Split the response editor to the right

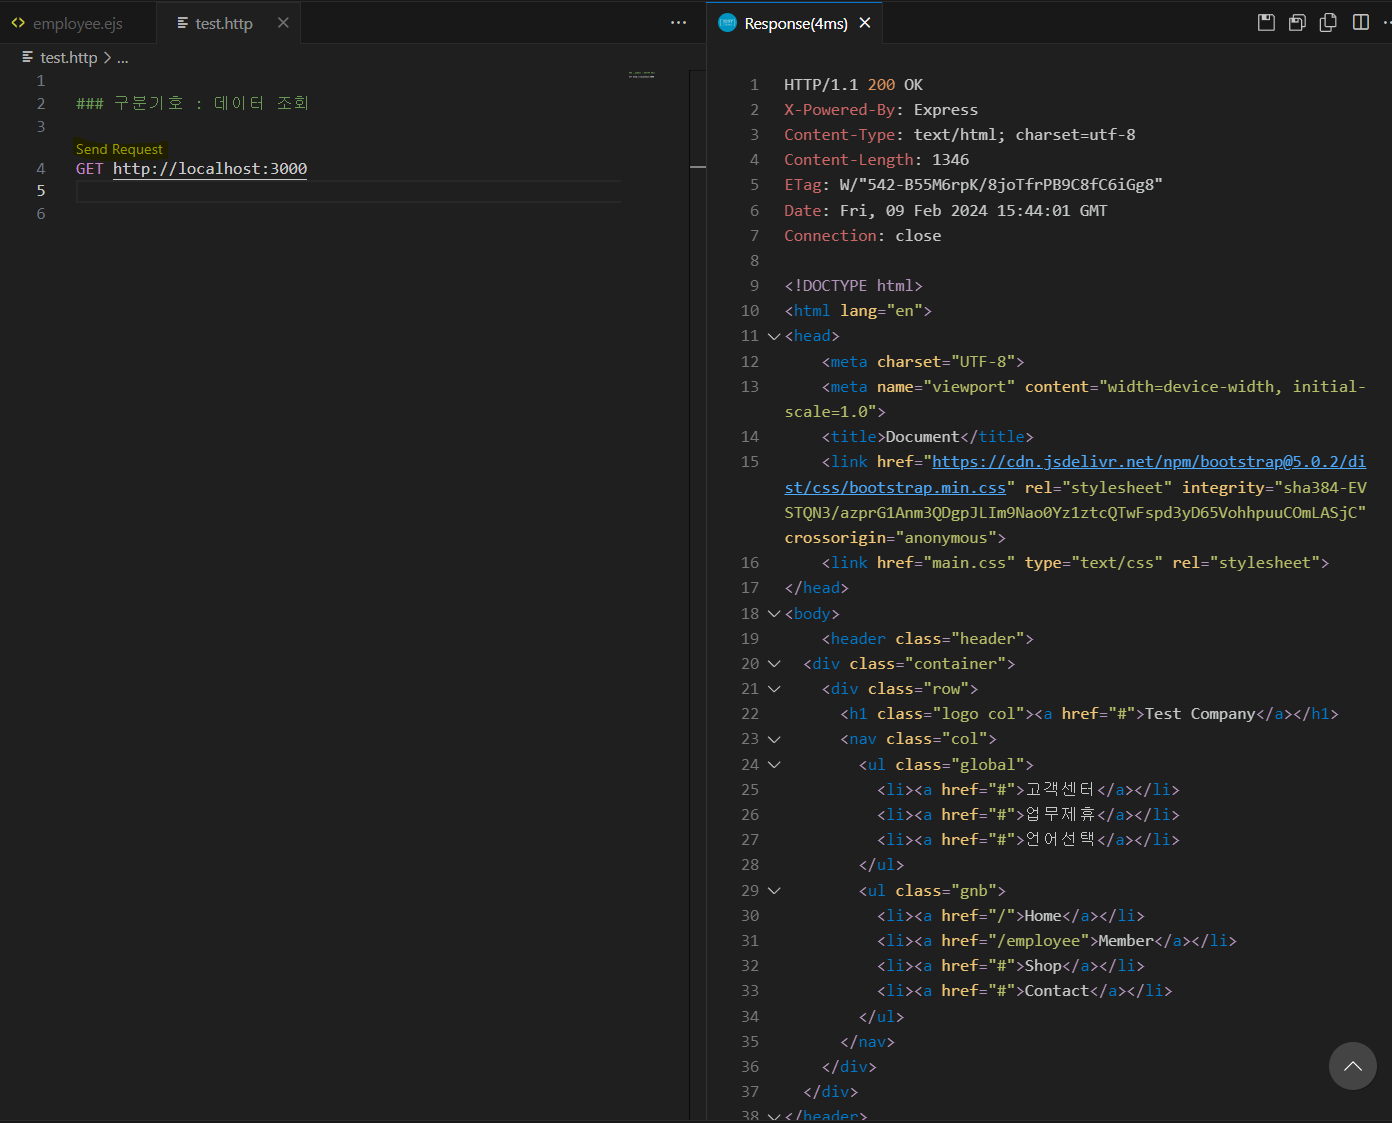(1361, 22)
